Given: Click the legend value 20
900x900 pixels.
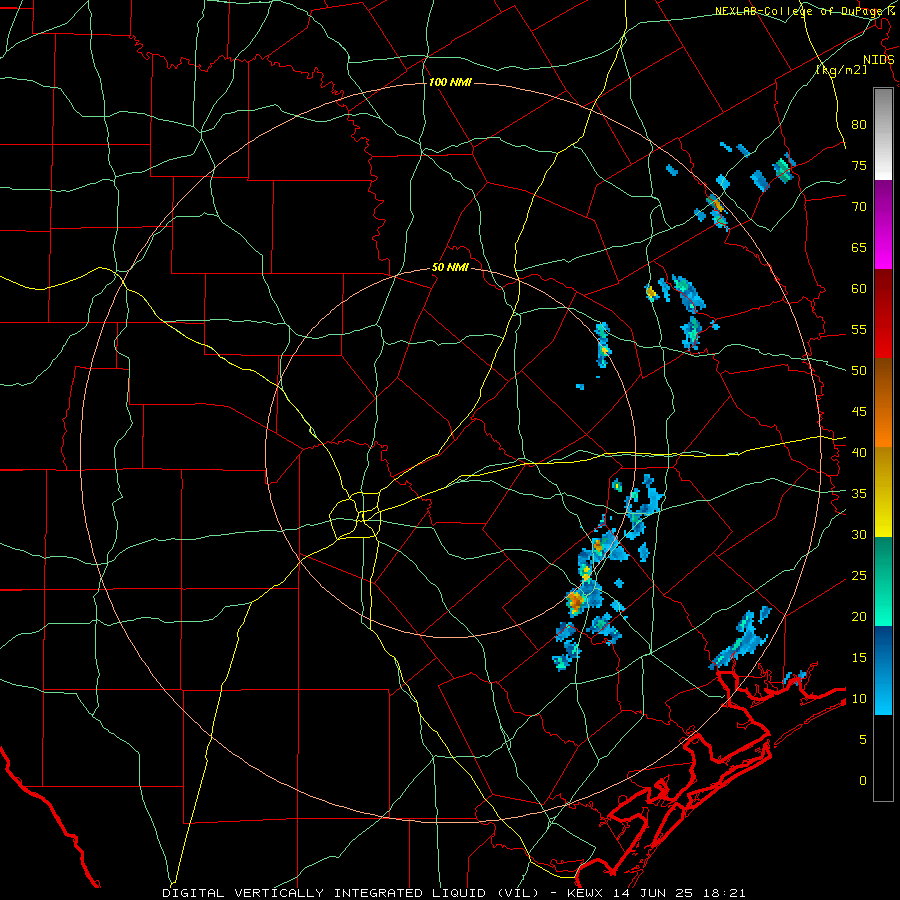Looking at the screenshot, I should [x=859, y=616].
